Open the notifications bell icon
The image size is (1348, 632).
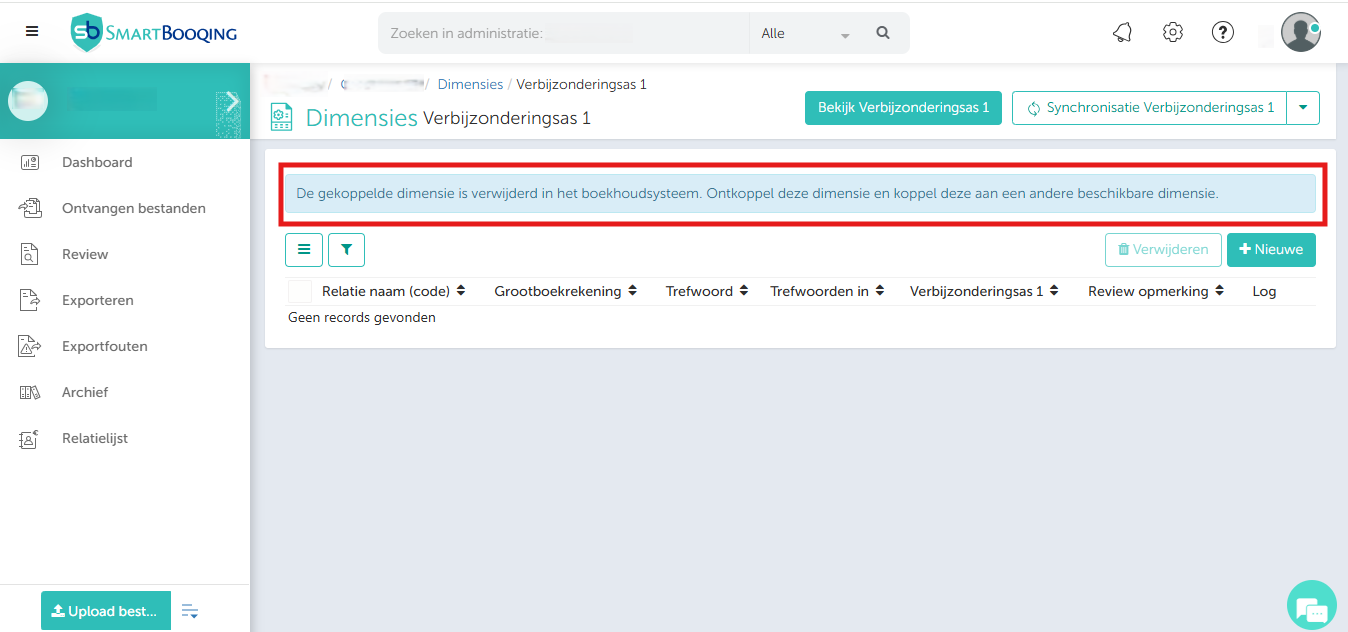(x=1122, y=33)
